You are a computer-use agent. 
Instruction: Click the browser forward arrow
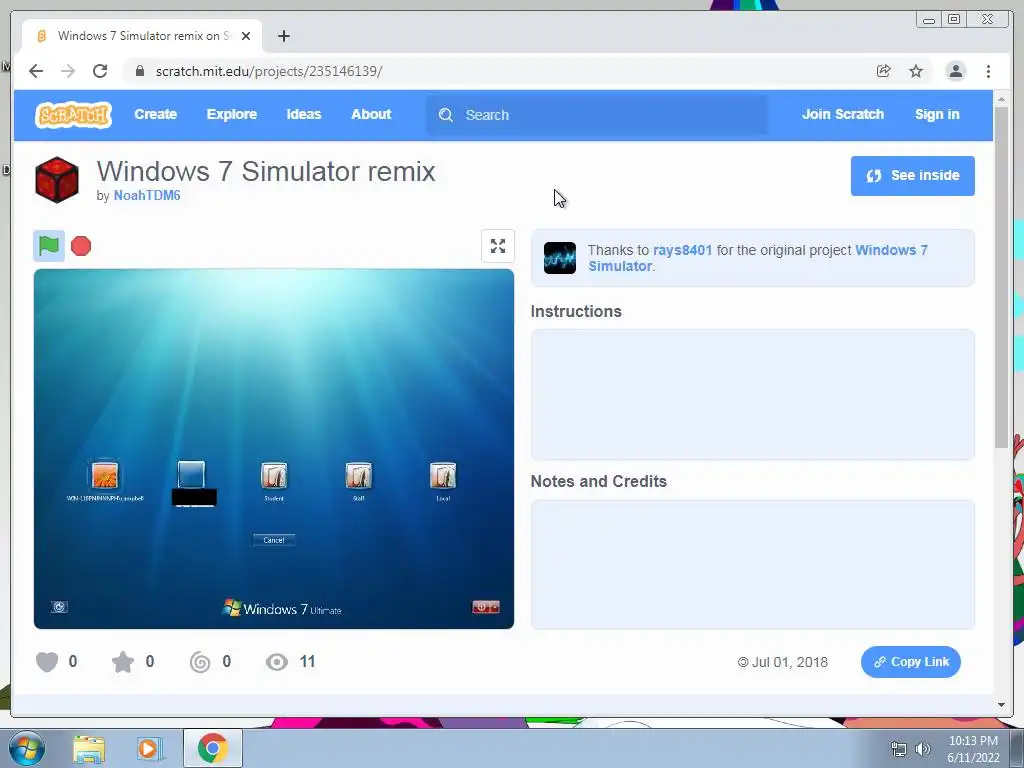(x=68, y=71)
